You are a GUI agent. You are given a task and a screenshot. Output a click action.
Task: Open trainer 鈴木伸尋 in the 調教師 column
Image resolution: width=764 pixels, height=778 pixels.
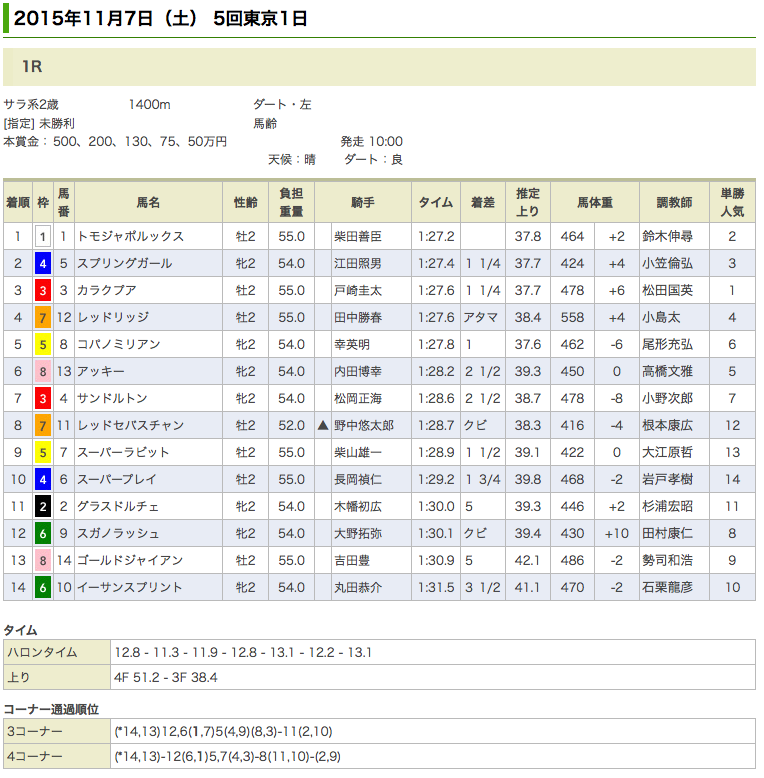coord(667,237)
